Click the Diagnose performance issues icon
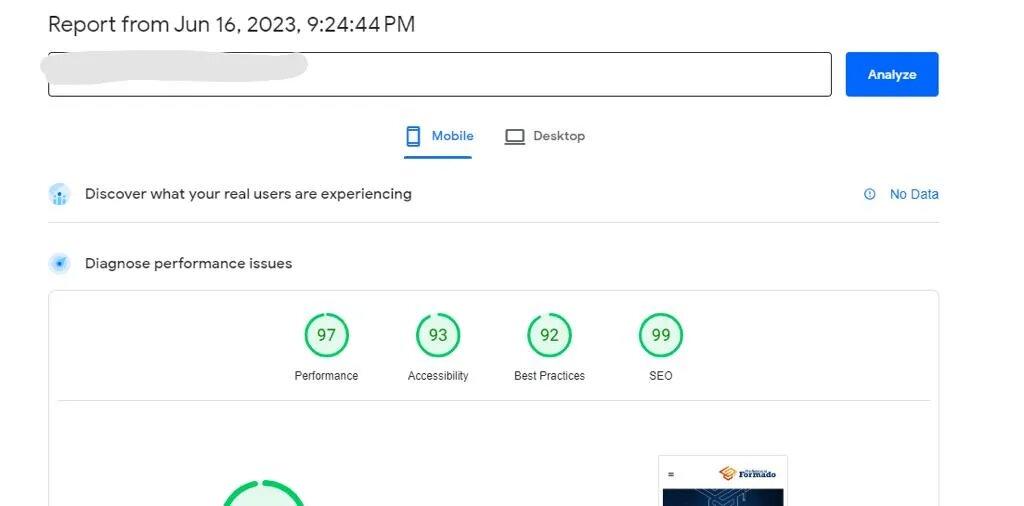 pyautogui.click(x=60, y=264)
